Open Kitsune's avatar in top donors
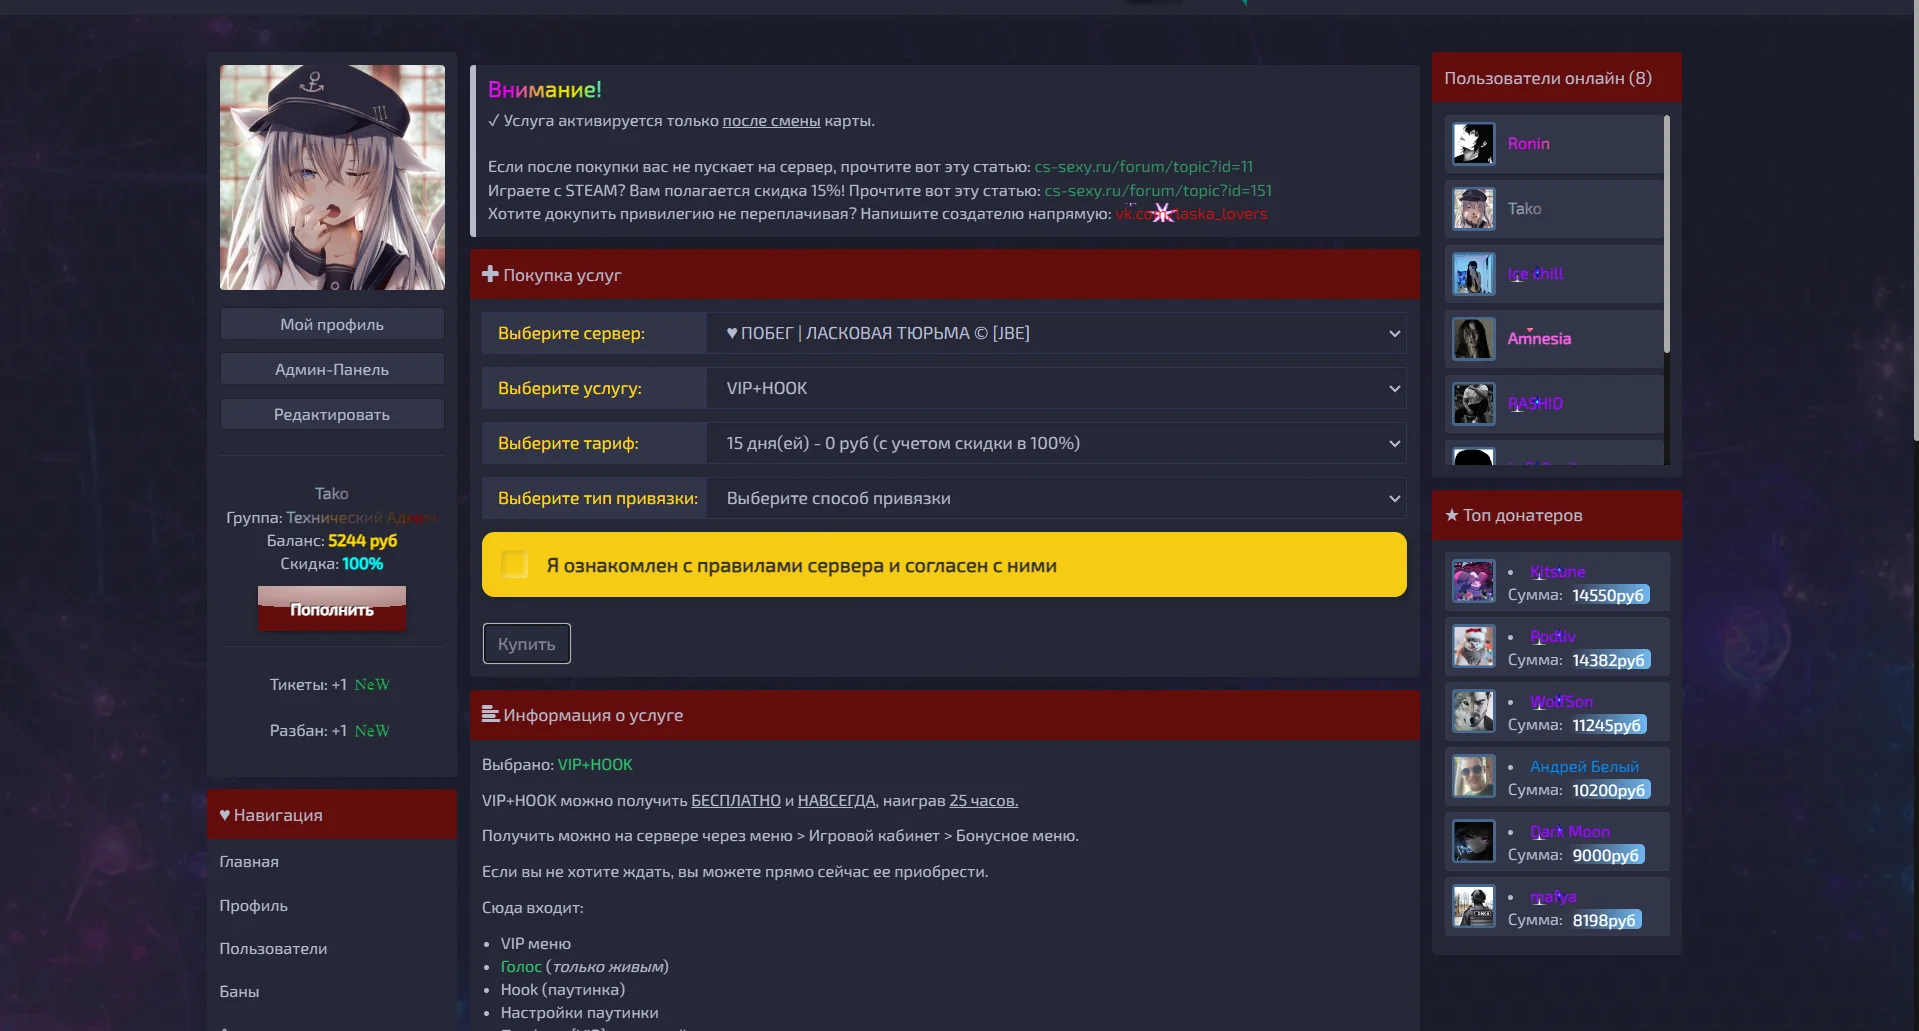The width and height of the screenshot is (1919, 1031). point(1473,582)
